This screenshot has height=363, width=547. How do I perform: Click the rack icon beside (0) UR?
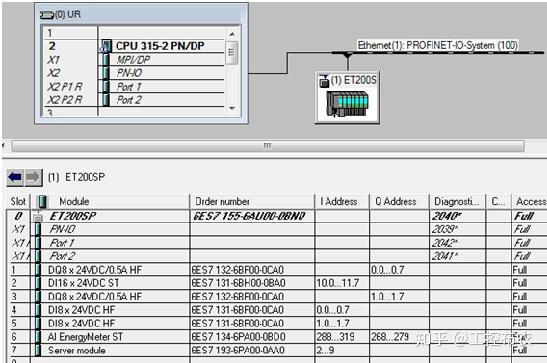coord(47,15)
